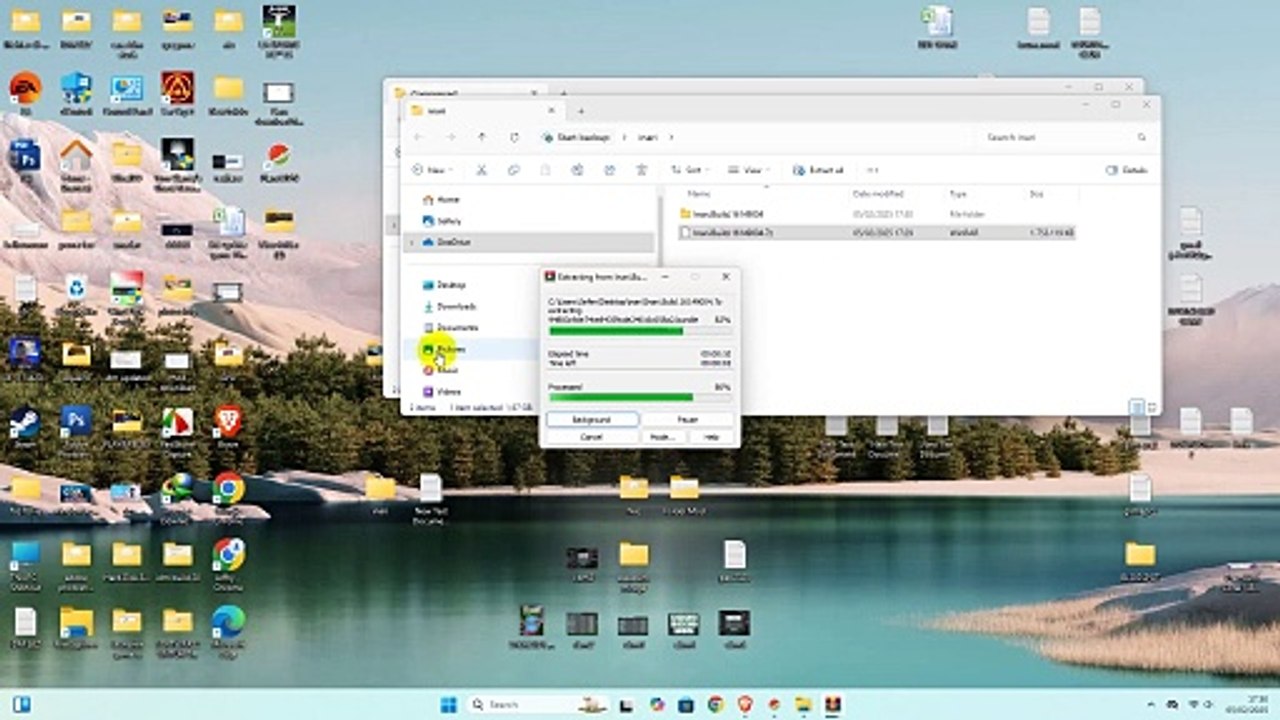Click the Brave icon on the taskbar

744,704
